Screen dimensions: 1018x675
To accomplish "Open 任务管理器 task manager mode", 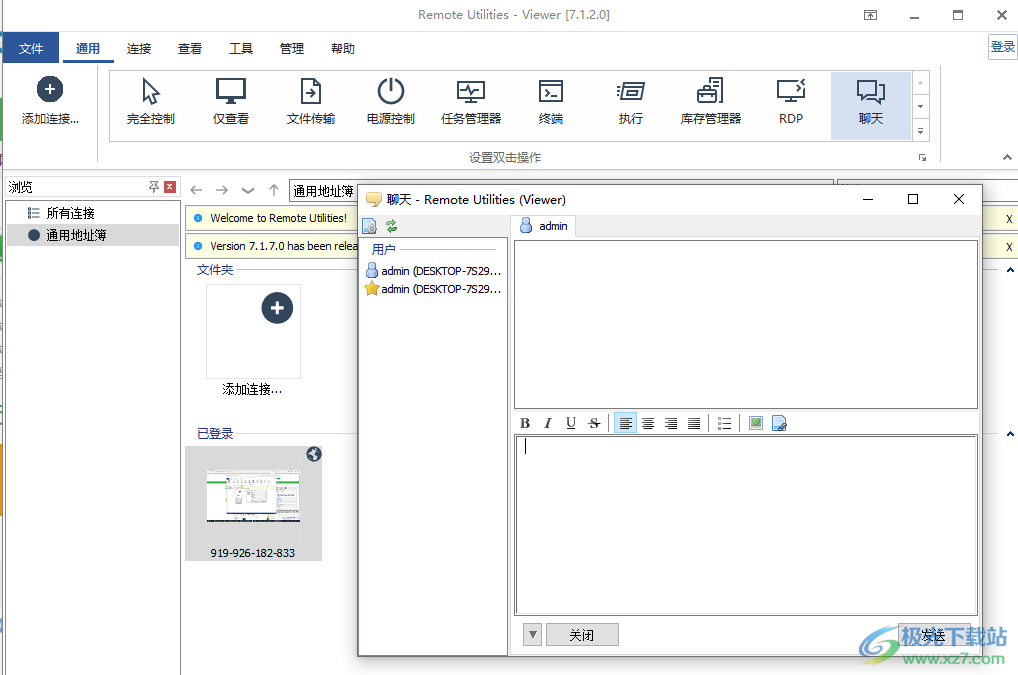I will [x=471, y=102].
